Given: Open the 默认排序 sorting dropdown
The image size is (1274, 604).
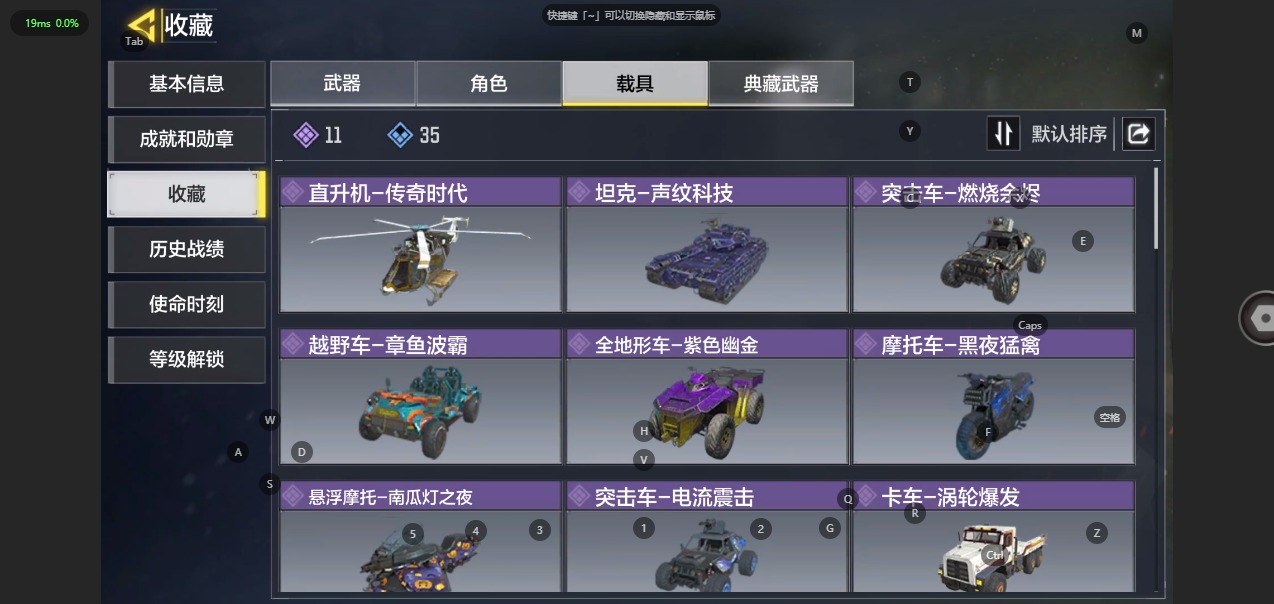Looking at the screenshot, I should (x=1069, y=134).
